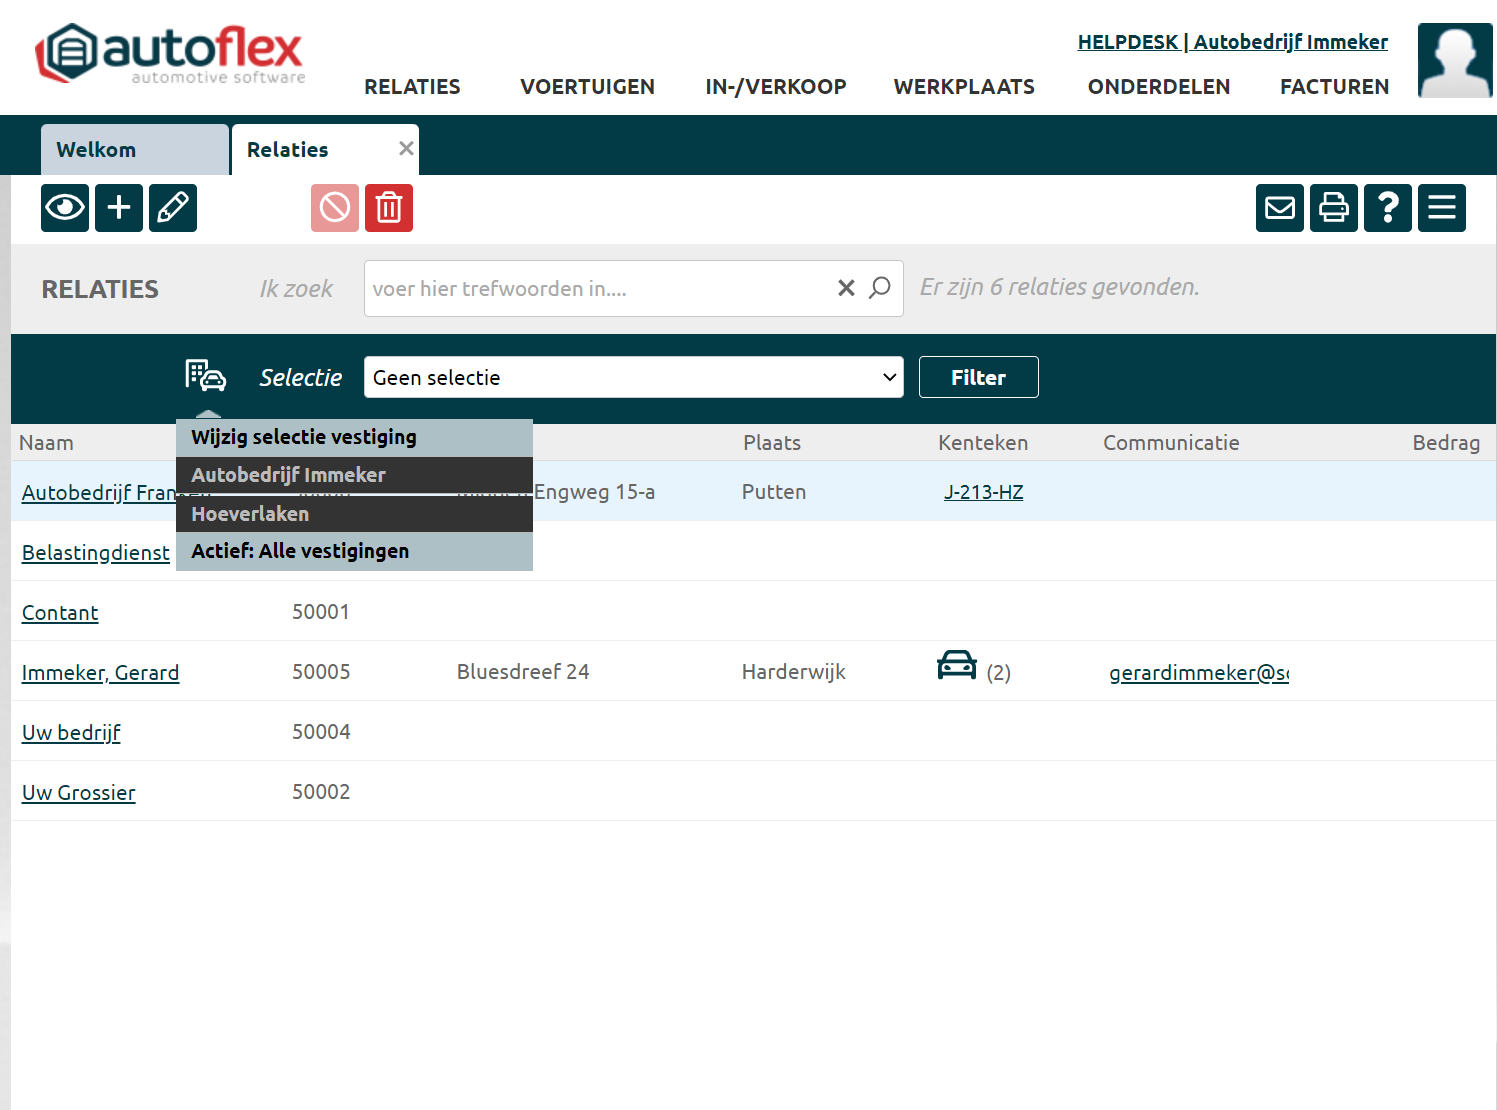This screenshot has height=1110, width=1497.
Task: Add a new relation with plus icon
Action: [119, 208]
